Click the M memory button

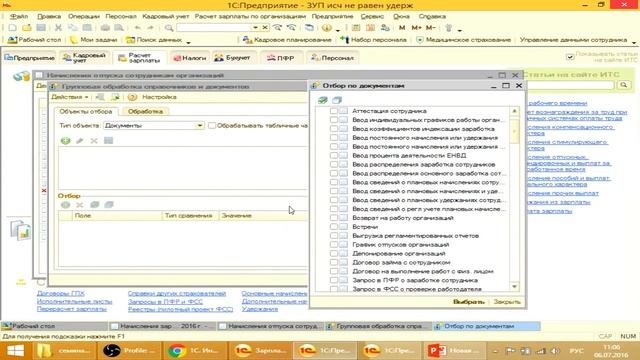point(402,28)
